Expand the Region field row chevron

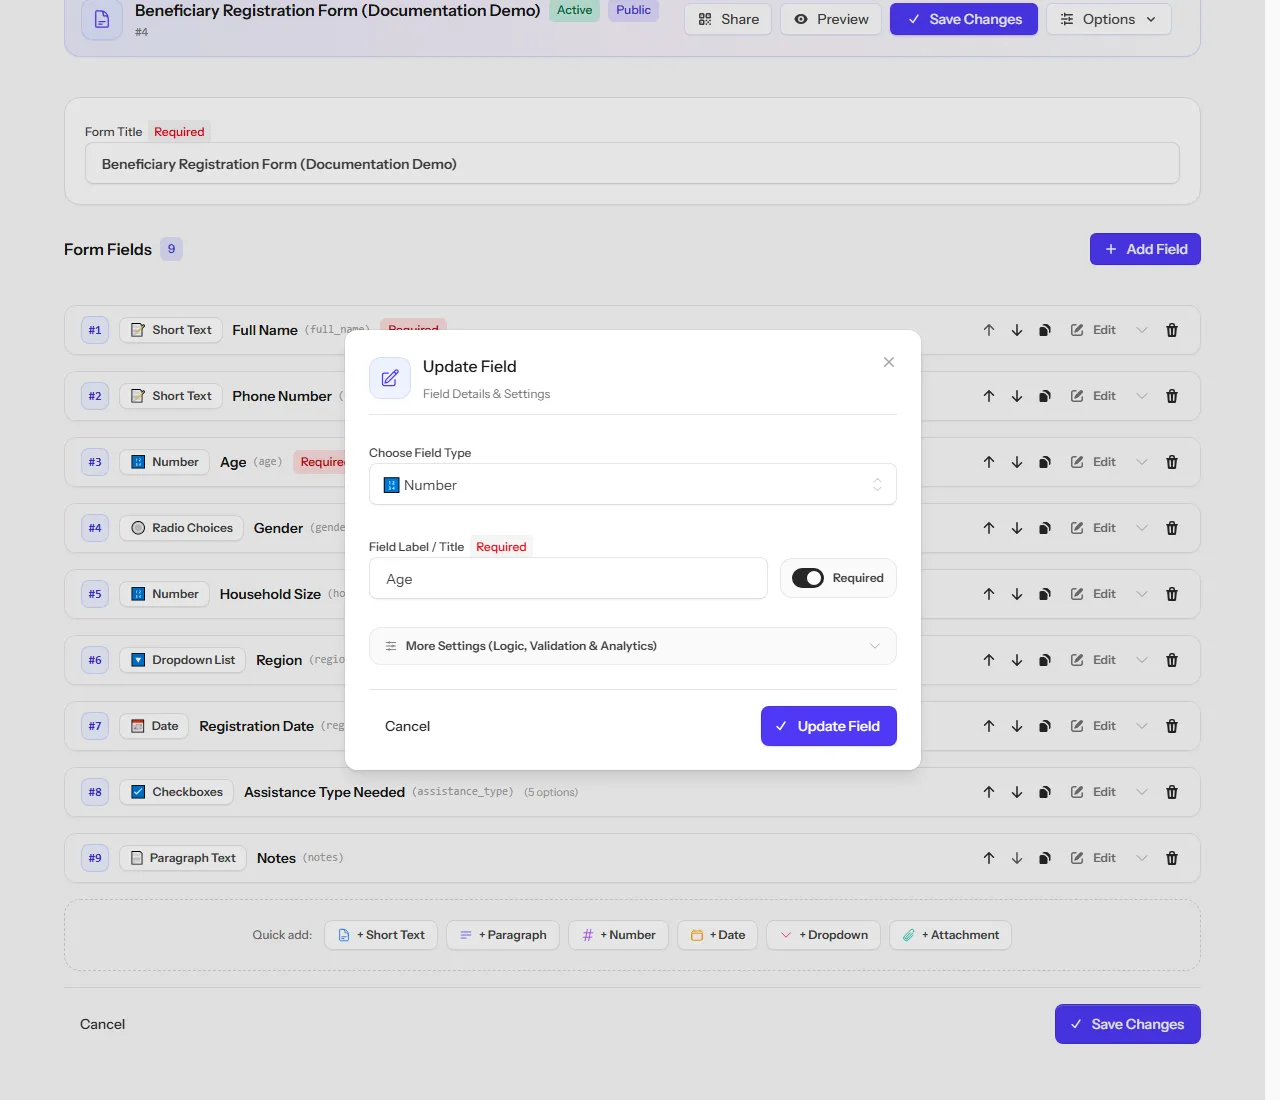1142,660
